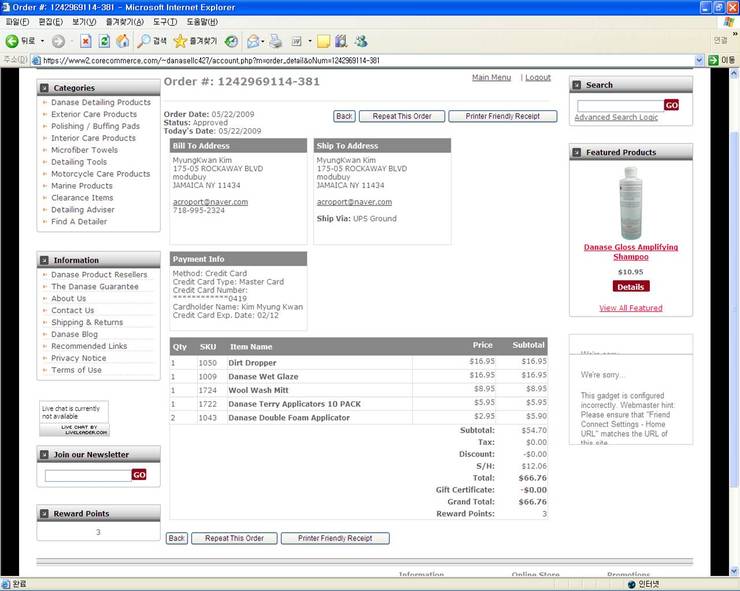Image resolution: width=740 pixels, height=591 pixels.
Task: Print the page with printer icon
Action: pyautogui.click(x=276, y=42)
